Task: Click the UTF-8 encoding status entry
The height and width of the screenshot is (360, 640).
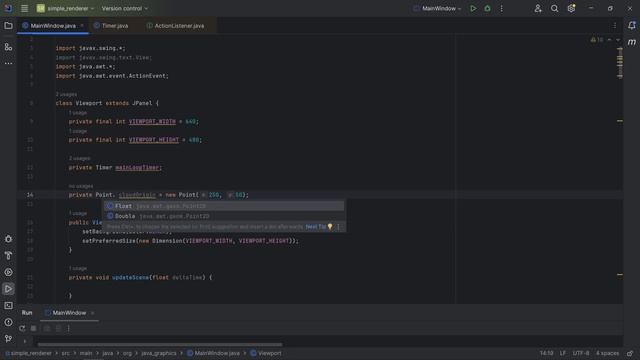Action: 581,353
